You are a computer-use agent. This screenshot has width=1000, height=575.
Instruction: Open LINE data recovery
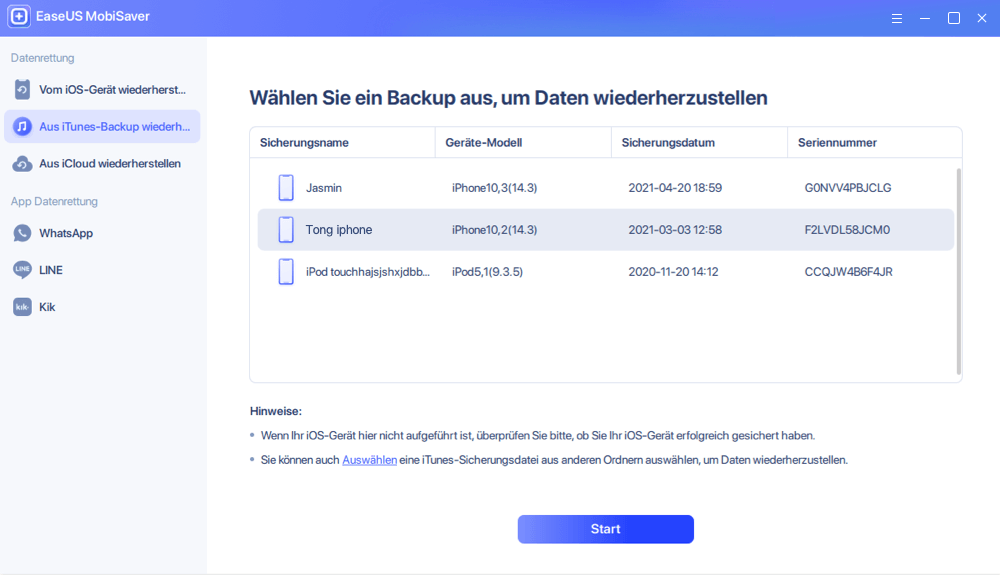point(102,270)
